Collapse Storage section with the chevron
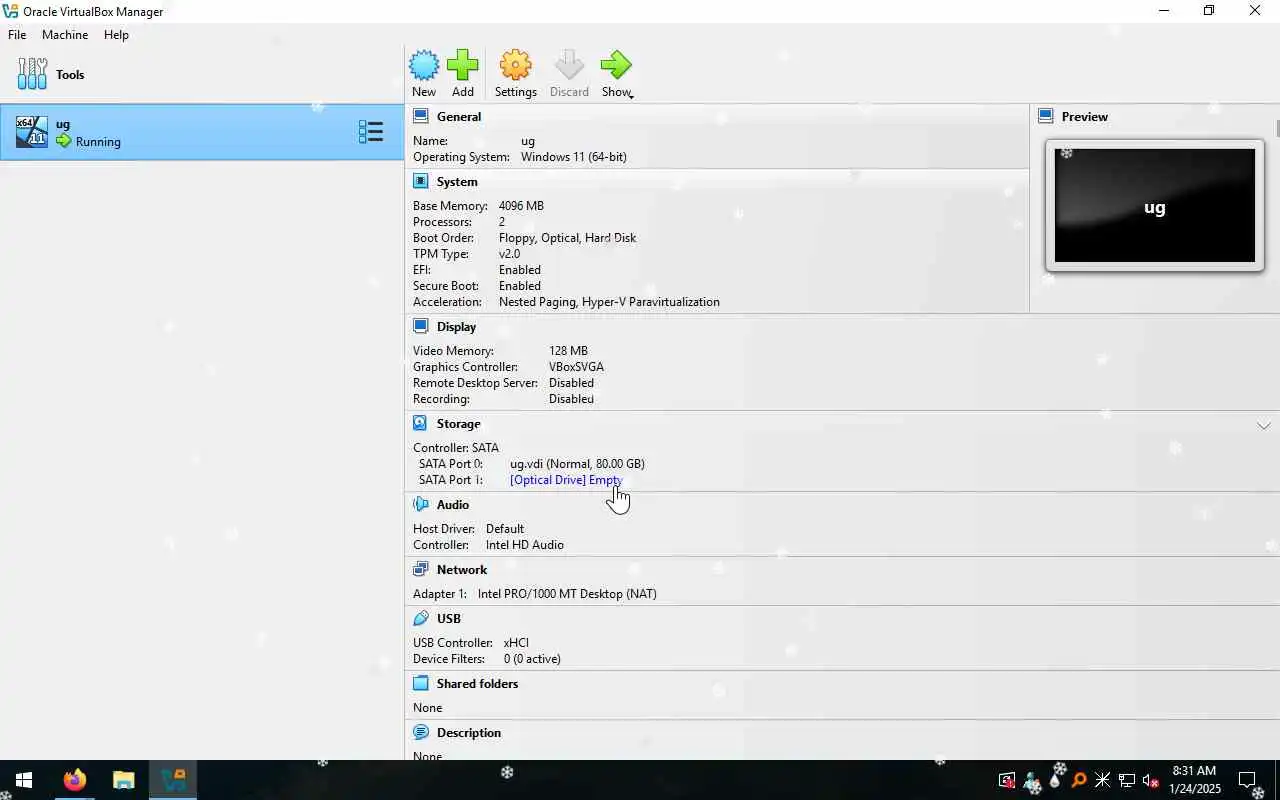1280x800 pixels. click(1264, 426)
